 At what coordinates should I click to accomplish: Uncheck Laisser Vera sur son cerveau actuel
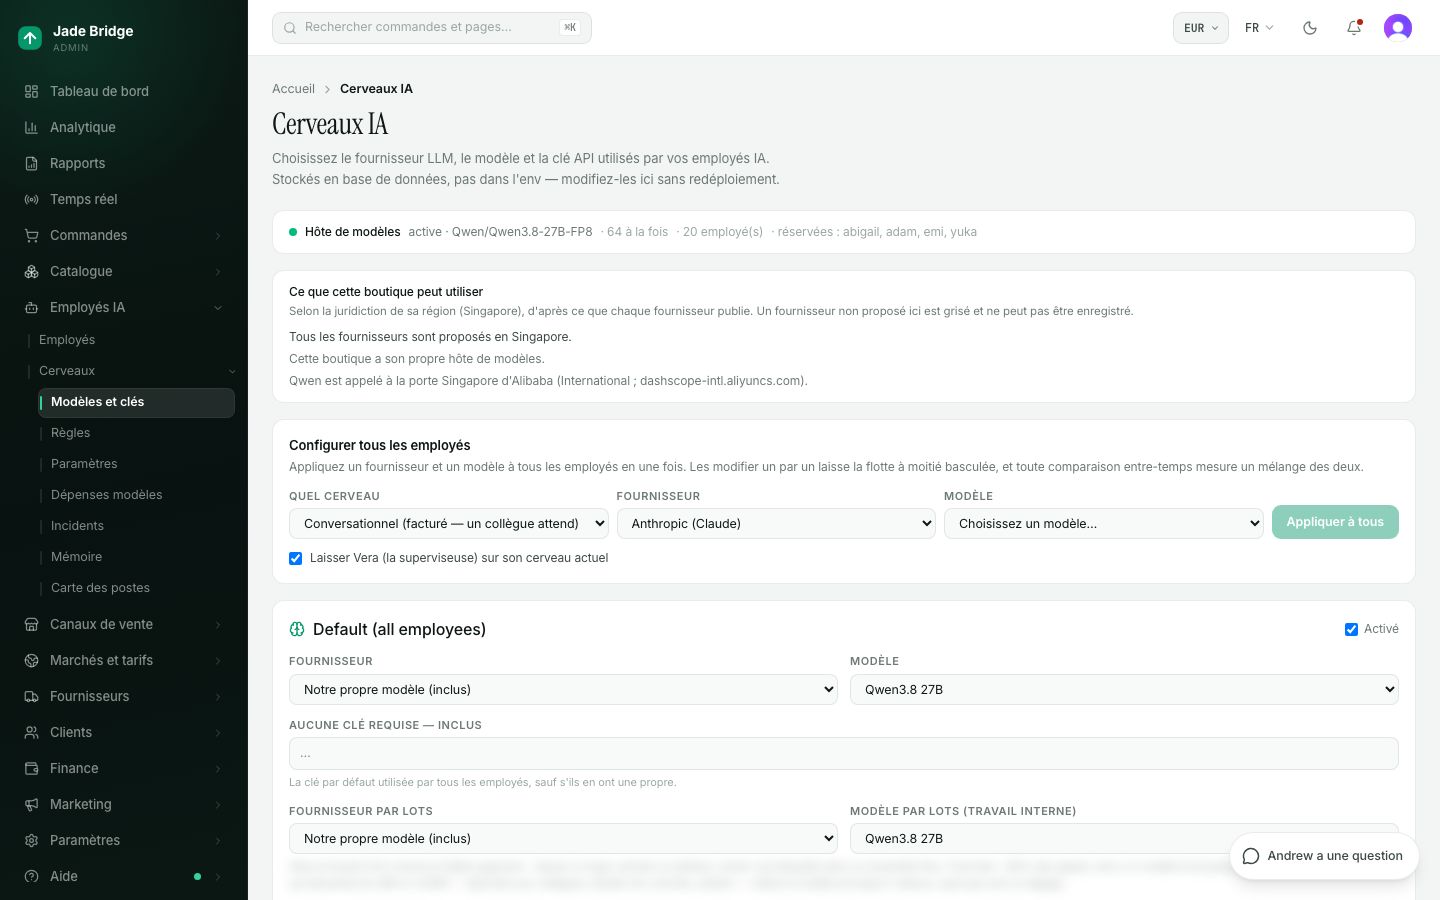[x=296, y=558]
